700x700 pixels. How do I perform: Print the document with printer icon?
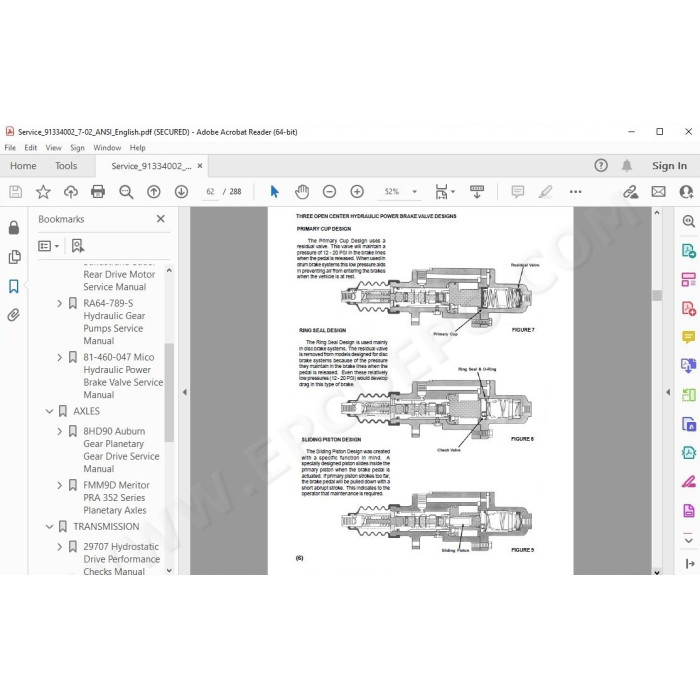pos(98,192)
